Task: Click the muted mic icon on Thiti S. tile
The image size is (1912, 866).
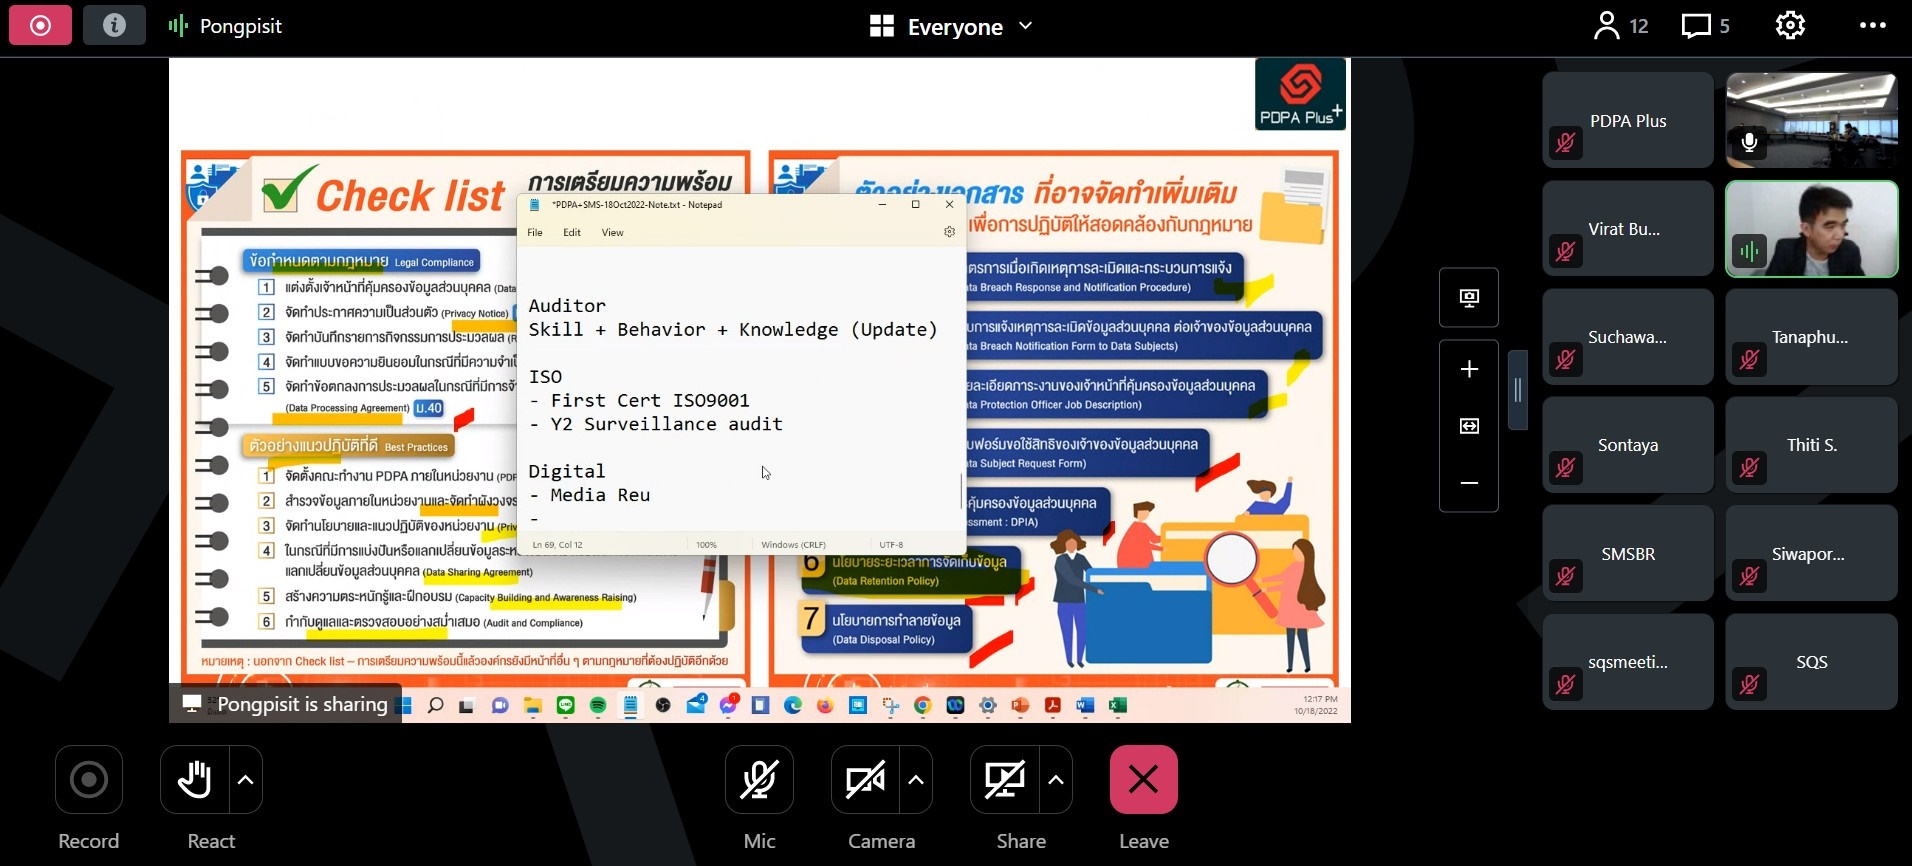Action: click(1750, 467)
